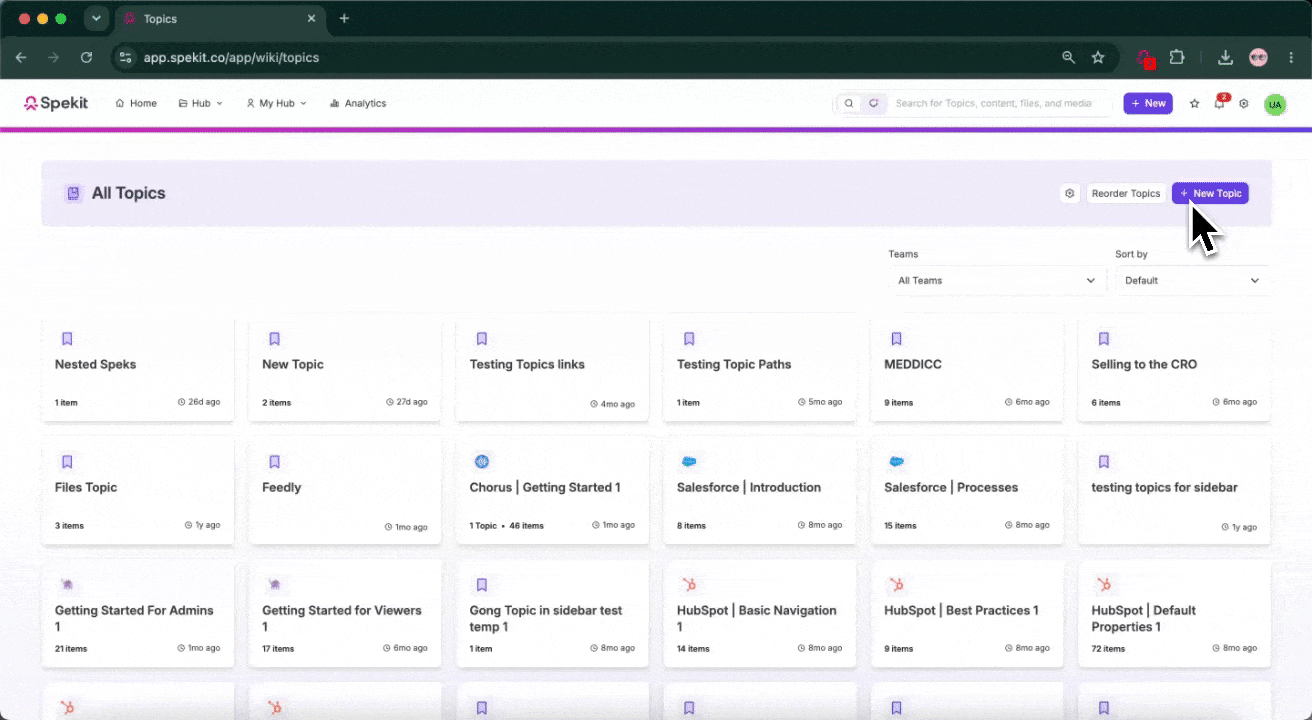
Task: Open the Files Topic card
Action: click(x=138, y=491)
